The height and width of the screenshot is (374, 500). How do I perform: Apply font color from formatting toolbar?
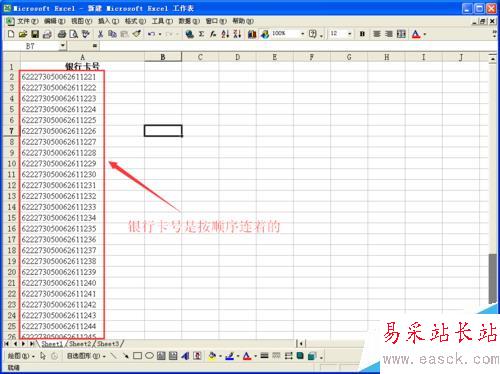[x=416, y=34]
